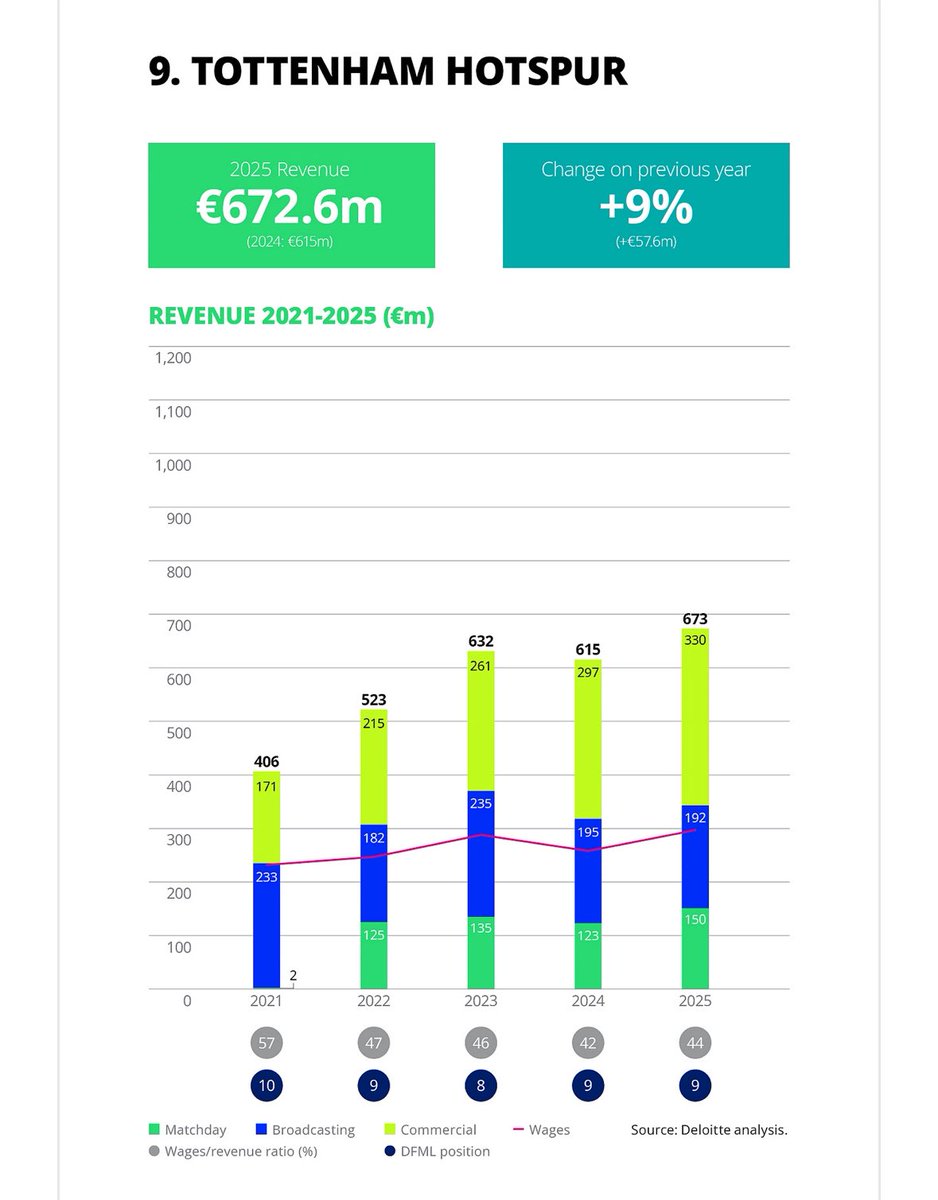The height and width of the screenshot is (1200, 938).
Task: Click the Commercial lime legend swatch
Action: point(391,1130)
